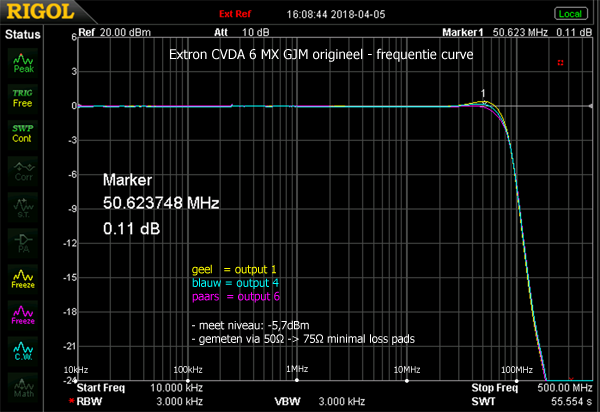The image size is (600, 412).
Task: Click the RIGOL logo
Action: (x=40, y=11)
